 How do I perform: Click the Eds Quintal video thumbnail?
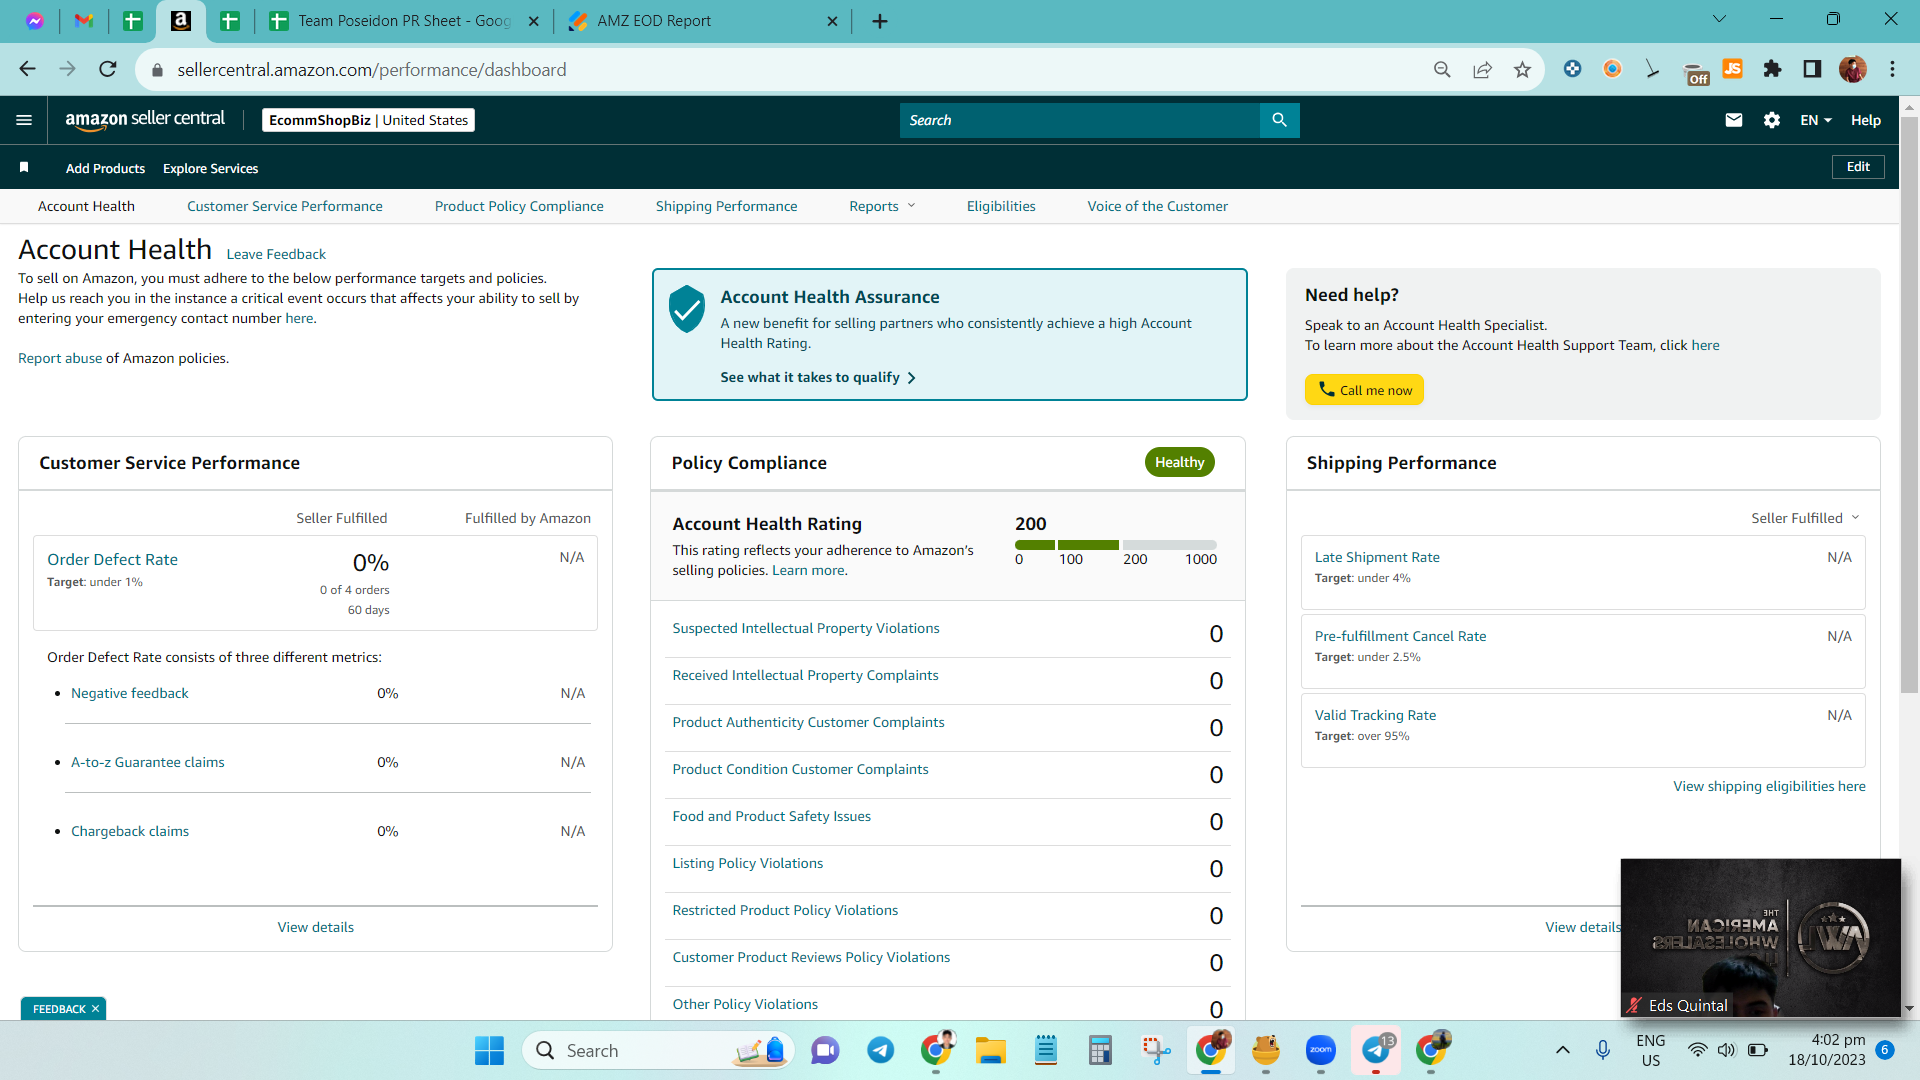click(x=1760, y=938)
